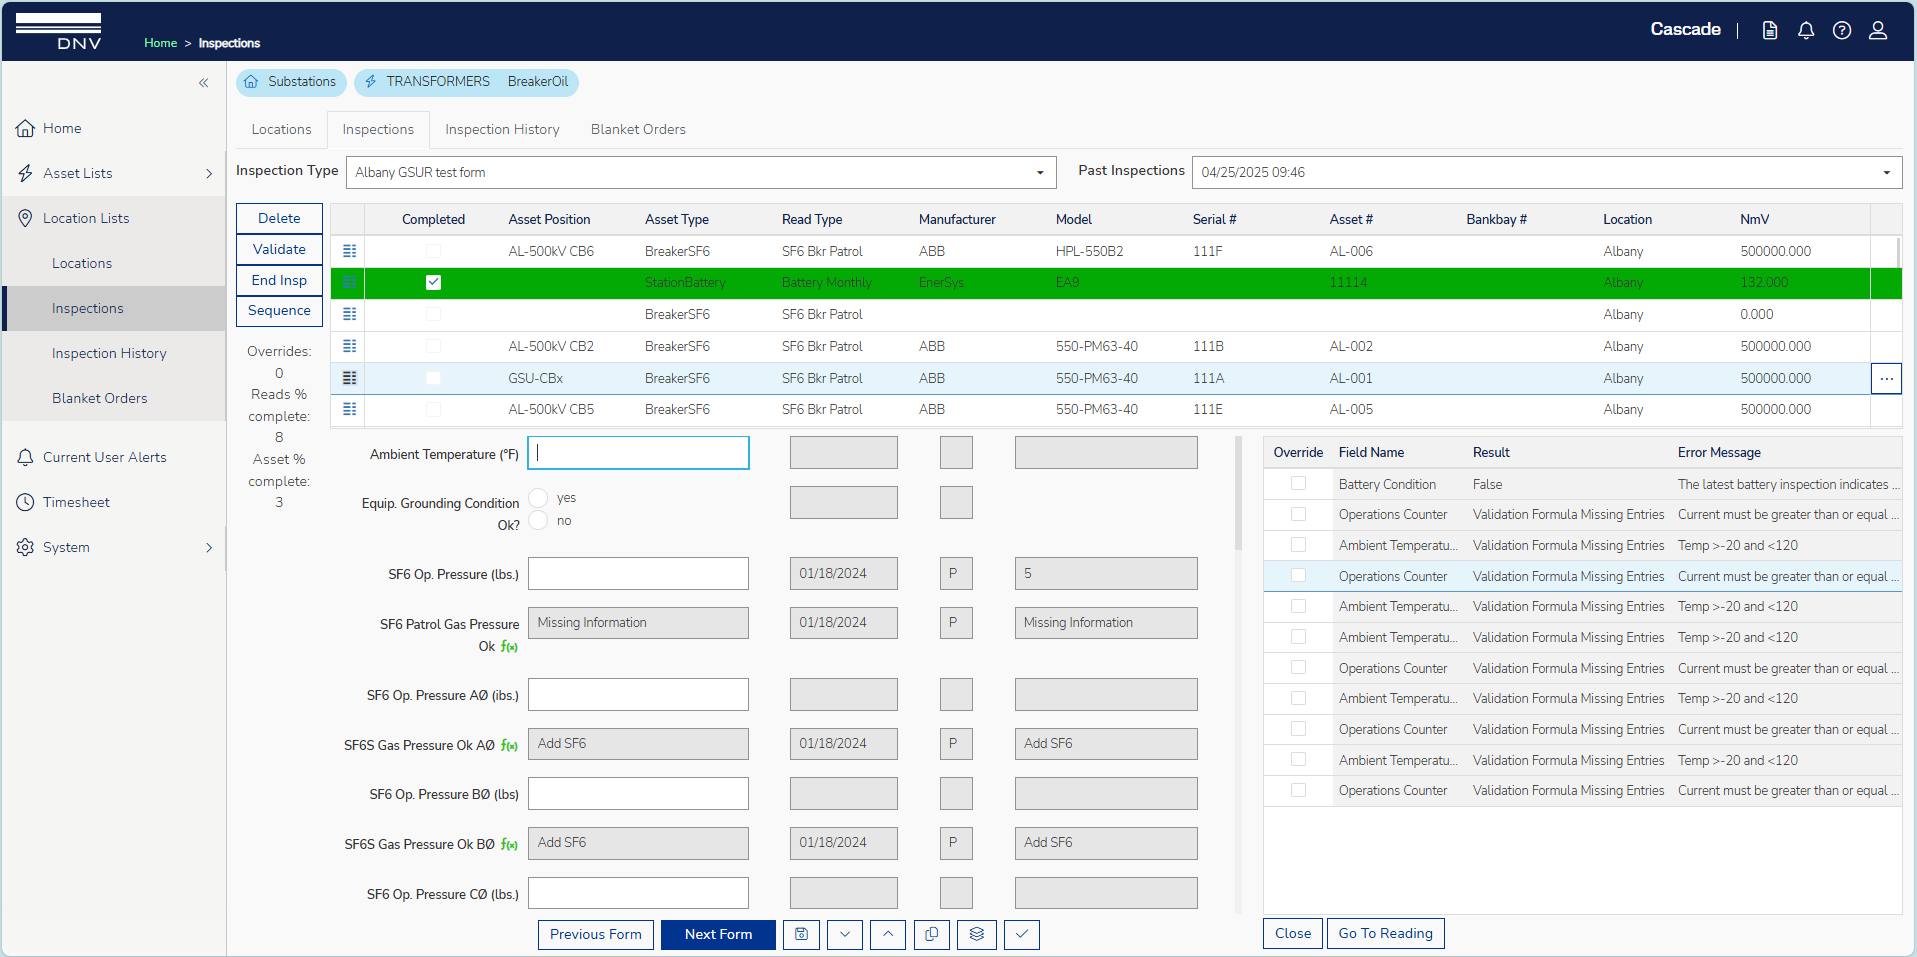Tick Completed checkbox for AL-500kV CB6 row
Image resolution: width=1917 pixels, height=957 pixels.
[x=433, y=251]
